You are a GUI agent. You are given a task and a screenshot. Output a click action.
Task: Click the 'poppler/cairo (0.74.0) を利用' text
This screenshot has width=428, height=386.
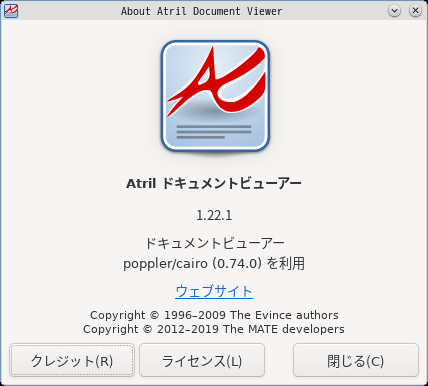(214, 263)
